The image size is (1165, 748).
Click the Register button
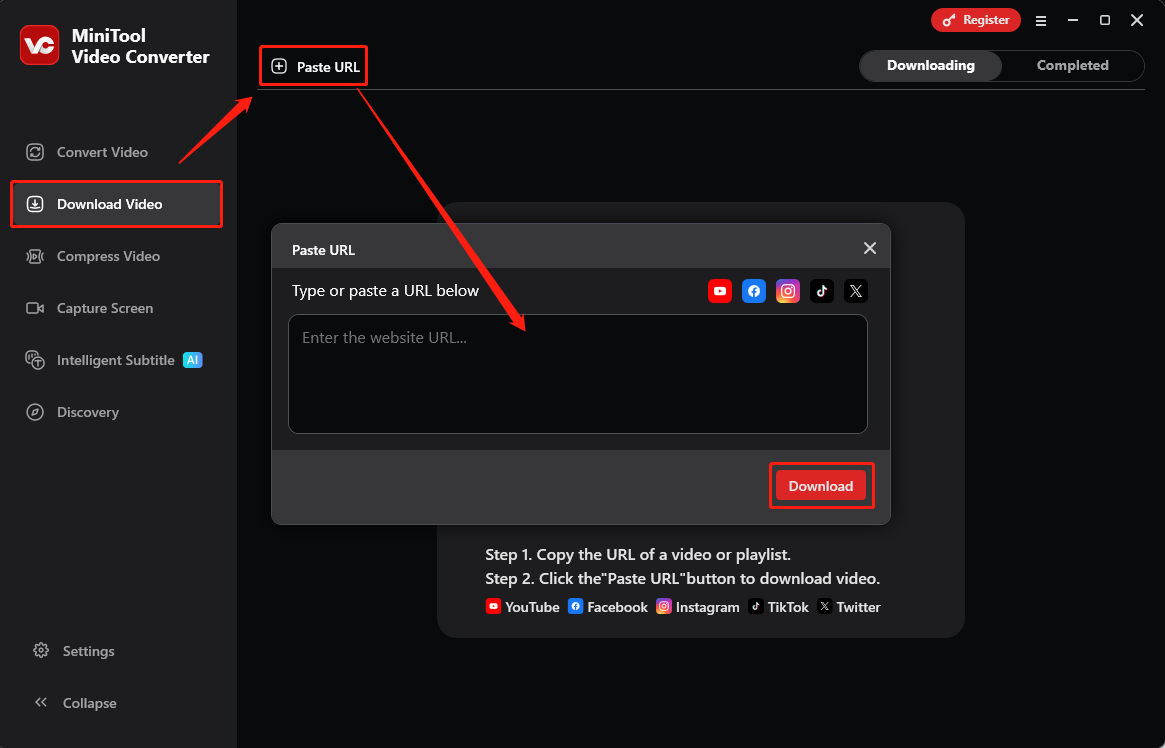[x=975, y=19]
